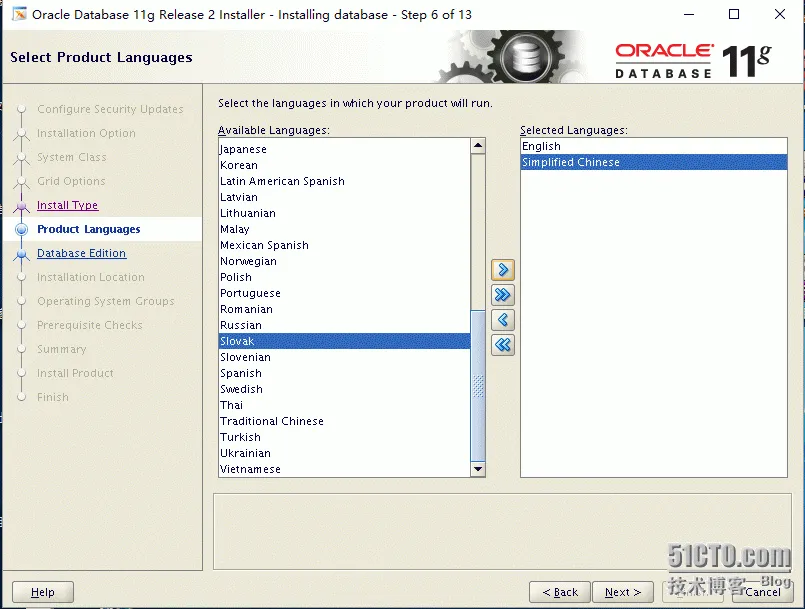Select Russian in the list
Image resolution: width=805 pixels, height=609 pixels.
[344, 325]
